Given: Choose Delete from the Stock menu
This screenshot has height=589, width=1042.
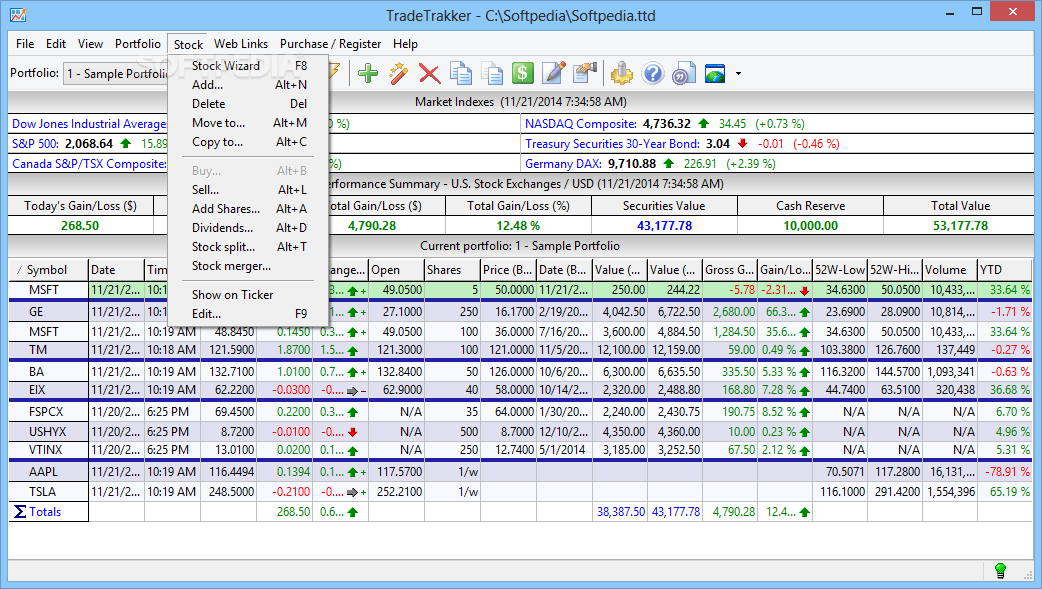Looking at the screenshot, I should [249, 104].
